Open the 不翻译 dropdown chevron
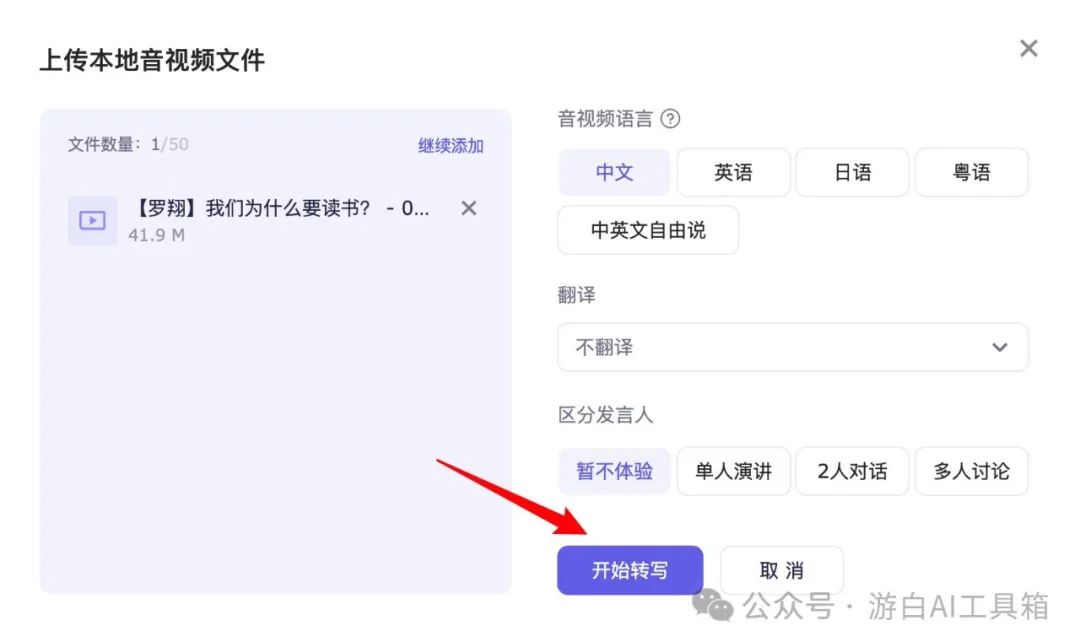The height and width of the screenshot is (642, 1080). point(999,347)
